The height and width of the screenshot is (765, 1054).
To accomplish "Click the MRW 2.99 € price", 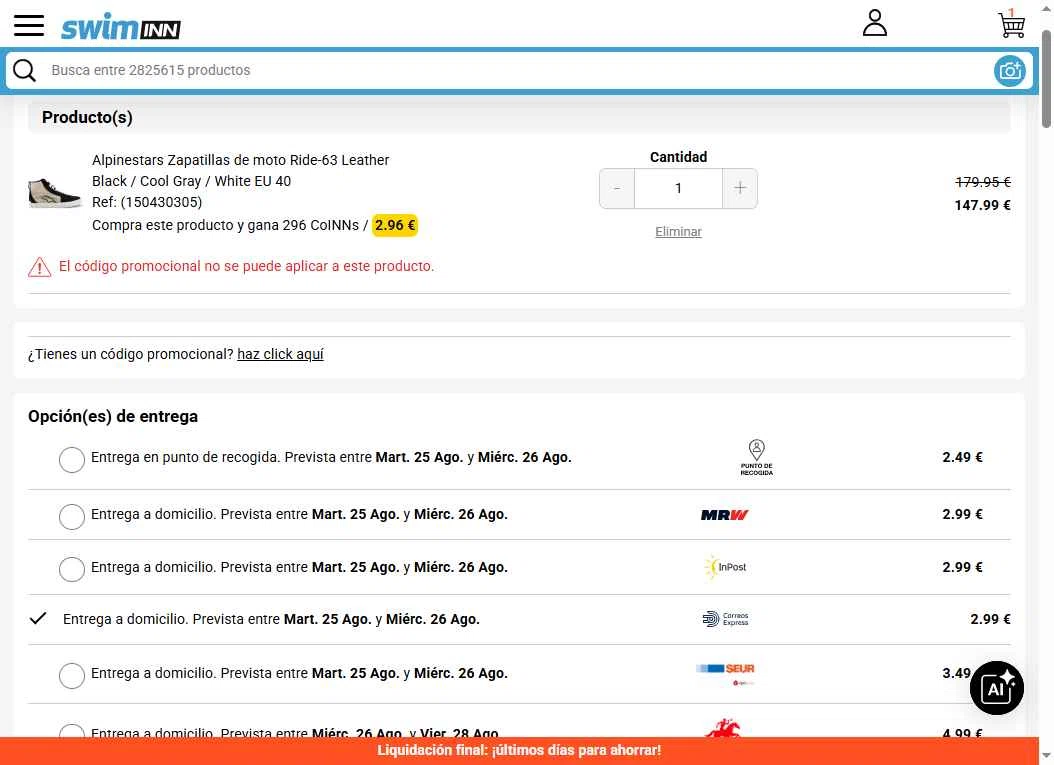I will pos(963,514).
